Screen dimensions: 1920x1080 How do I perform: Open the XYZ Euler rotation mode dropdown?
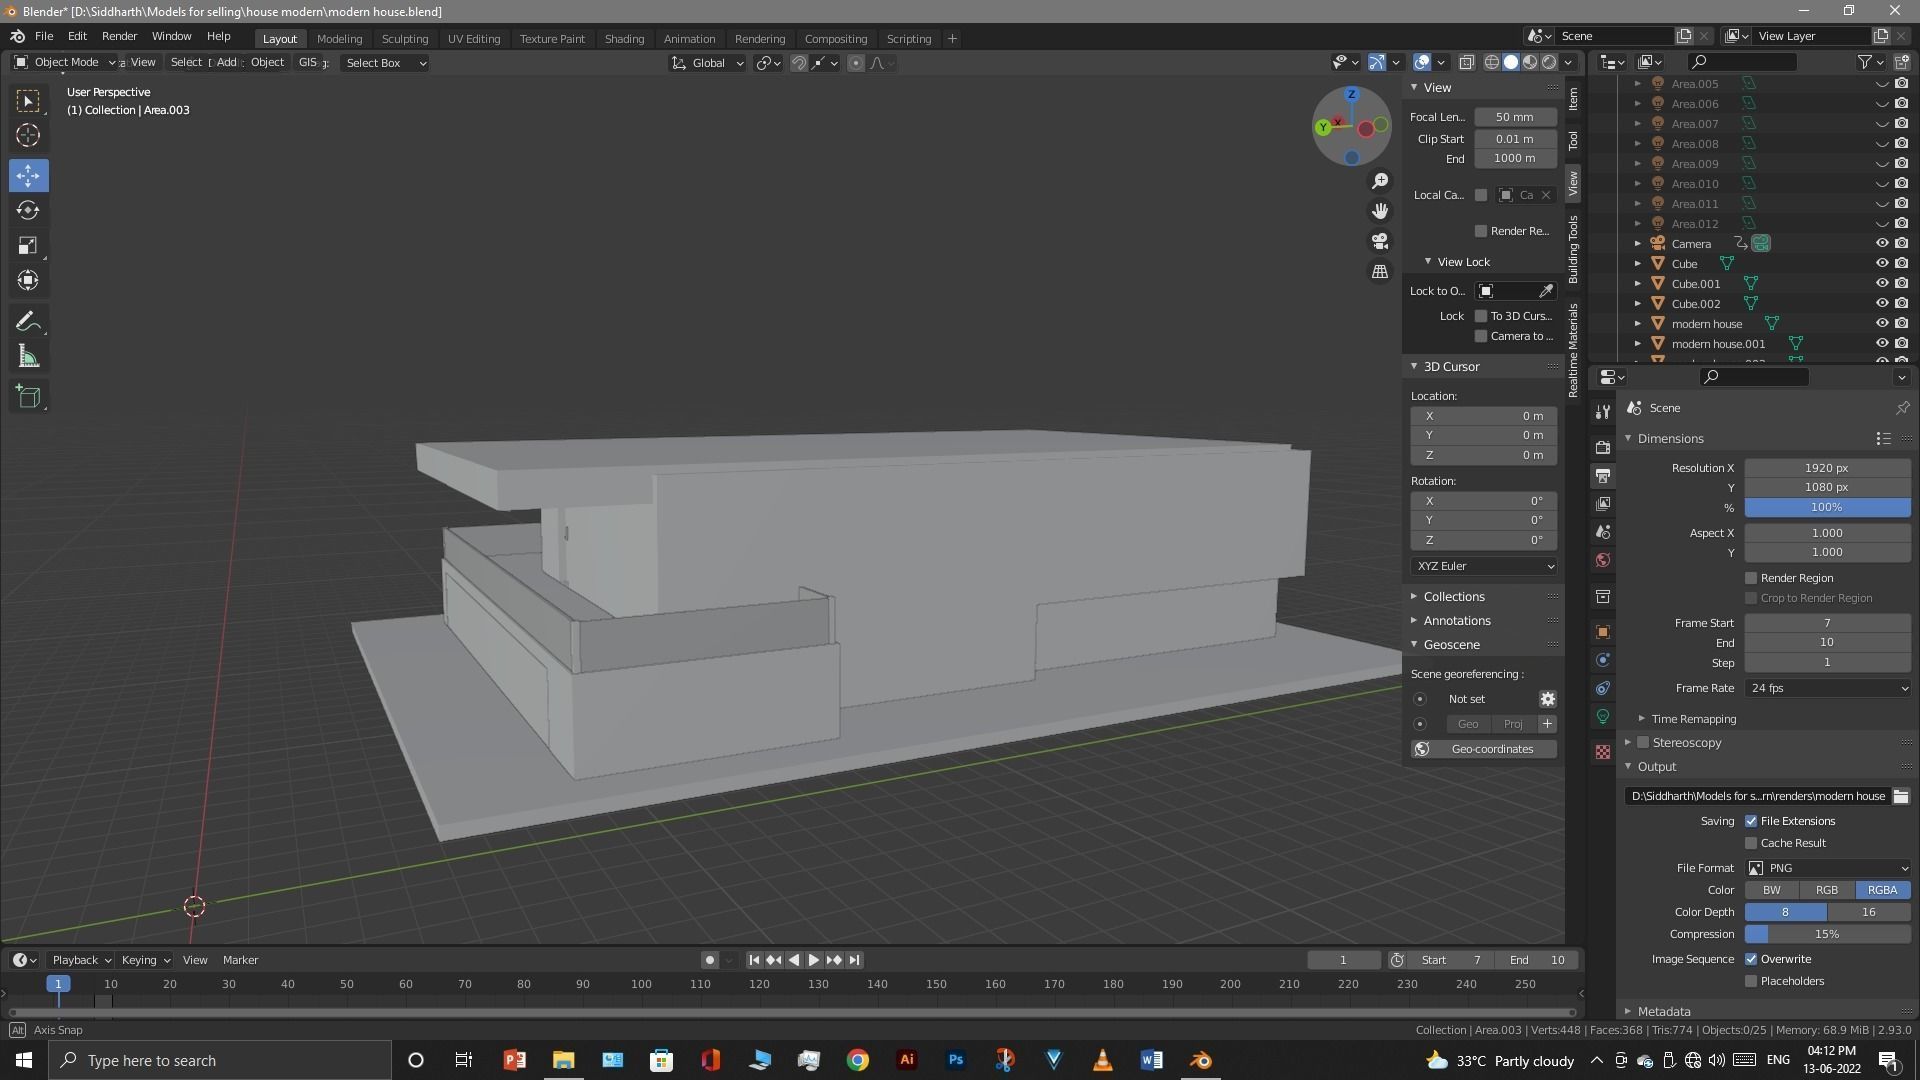click(1484, 566)
